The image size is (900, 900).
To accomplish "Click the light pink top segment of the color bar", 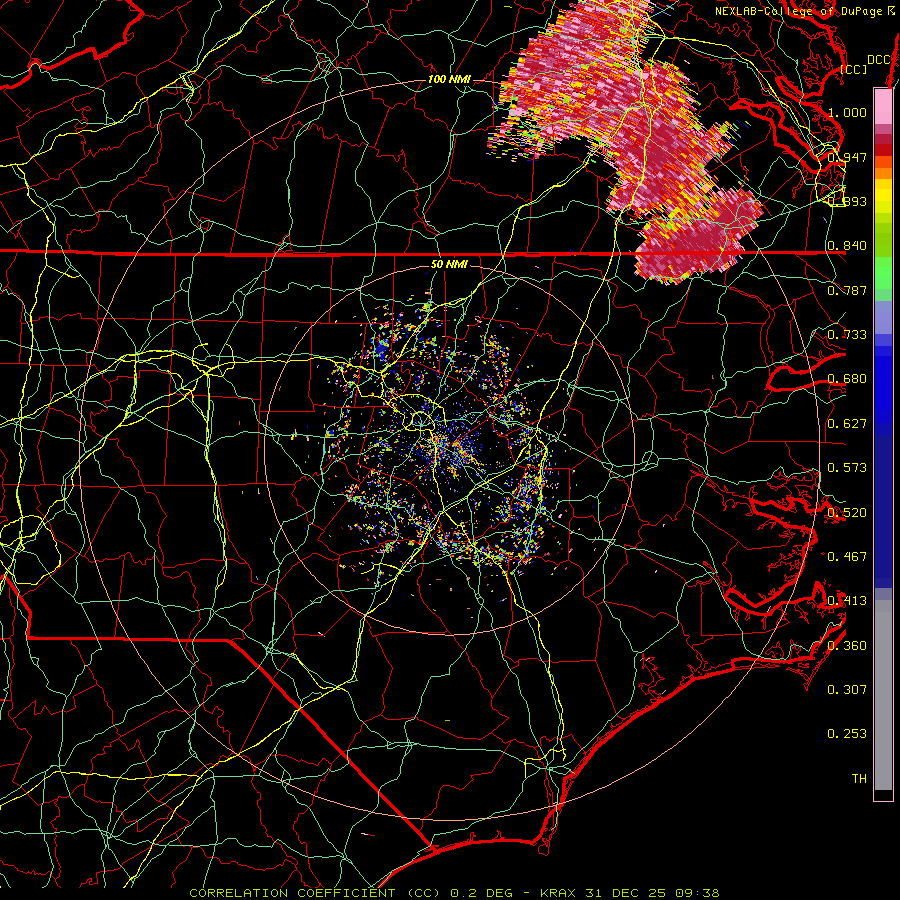I will coord(883,106).
